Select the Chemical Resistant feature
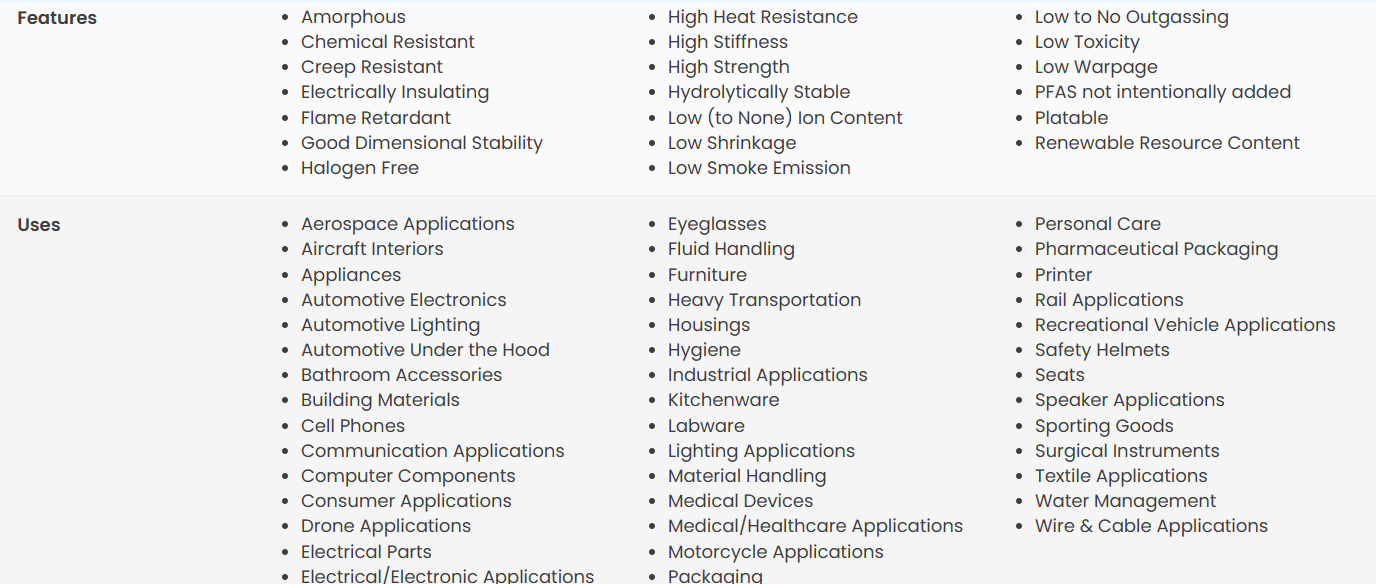This screenshot has width=1376, height=584. (x=388, y=42)
